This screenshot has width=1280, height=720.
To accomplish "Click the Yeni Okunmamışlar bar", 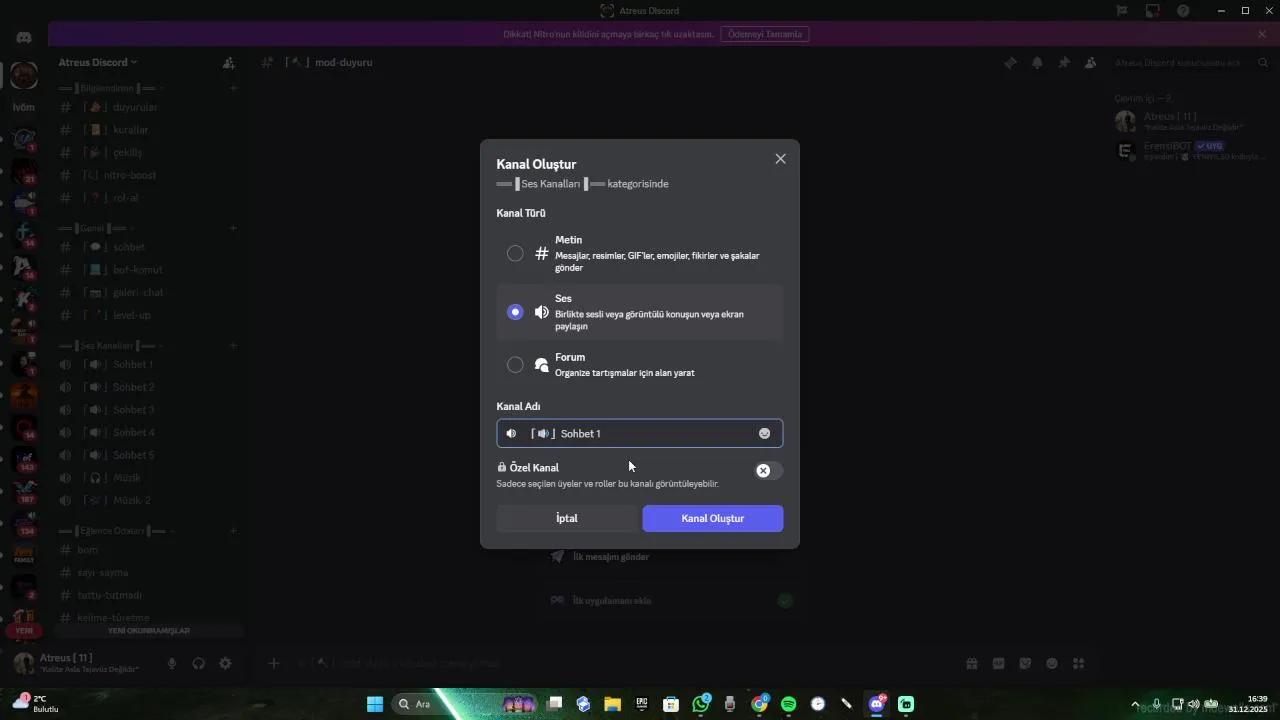I will point(148,631).
